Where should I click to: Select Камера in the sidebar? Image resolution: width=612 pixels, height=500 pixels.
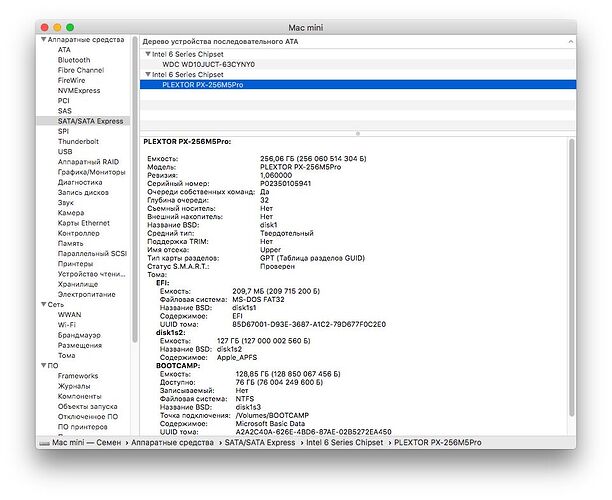coord(71,212)
